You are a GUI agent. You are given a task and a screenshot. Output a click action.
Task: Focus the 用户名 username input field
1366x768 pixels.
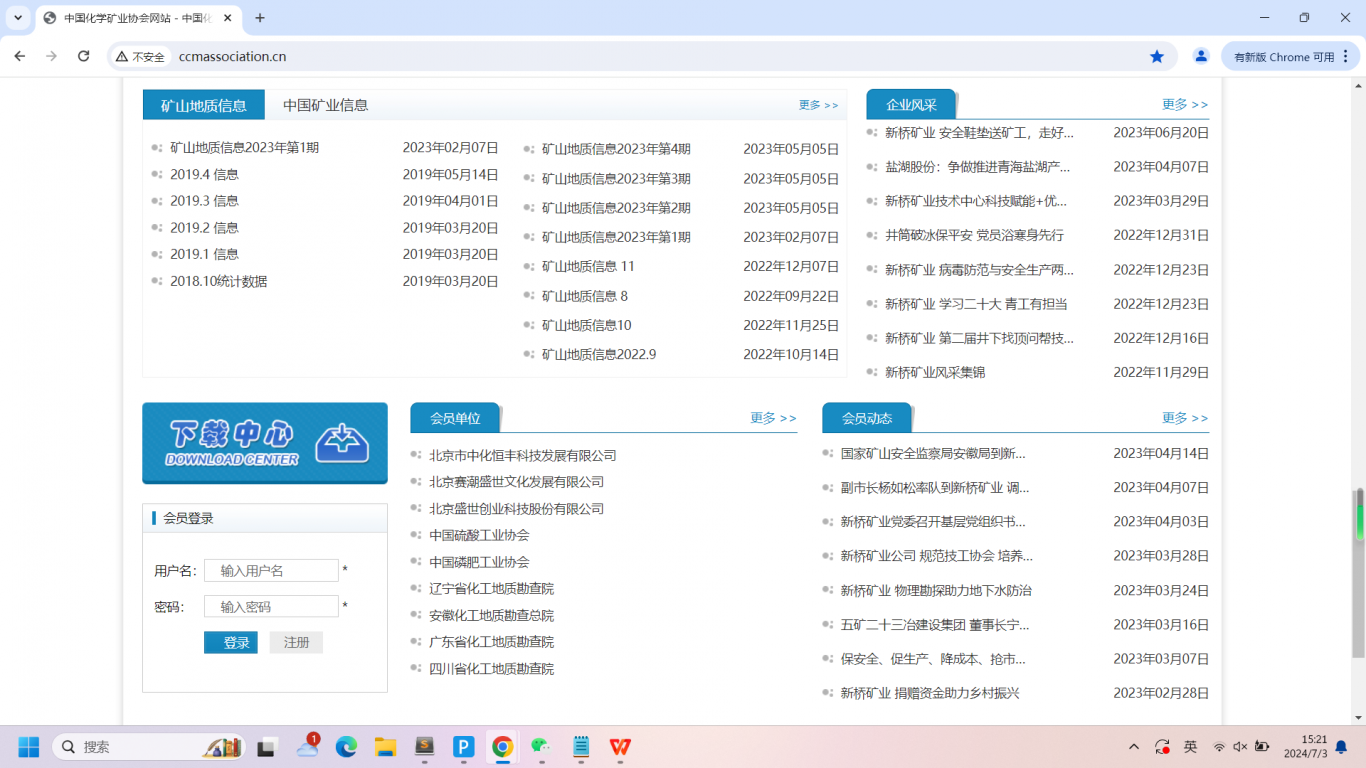(x=271, y=570)
